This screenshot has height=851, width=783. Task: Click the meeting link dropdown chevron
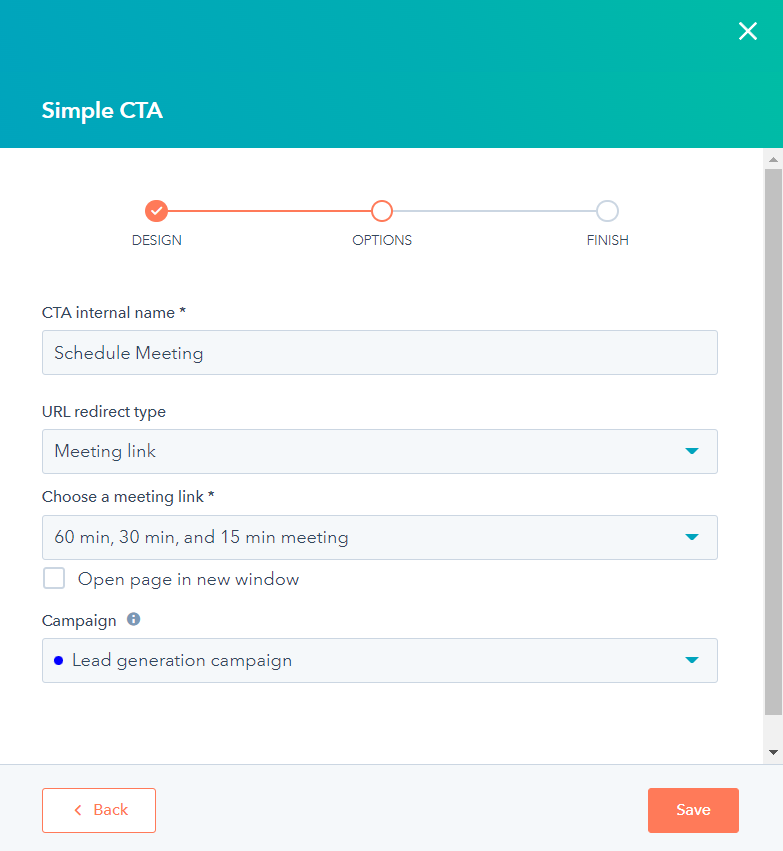[x=691, y=537]
